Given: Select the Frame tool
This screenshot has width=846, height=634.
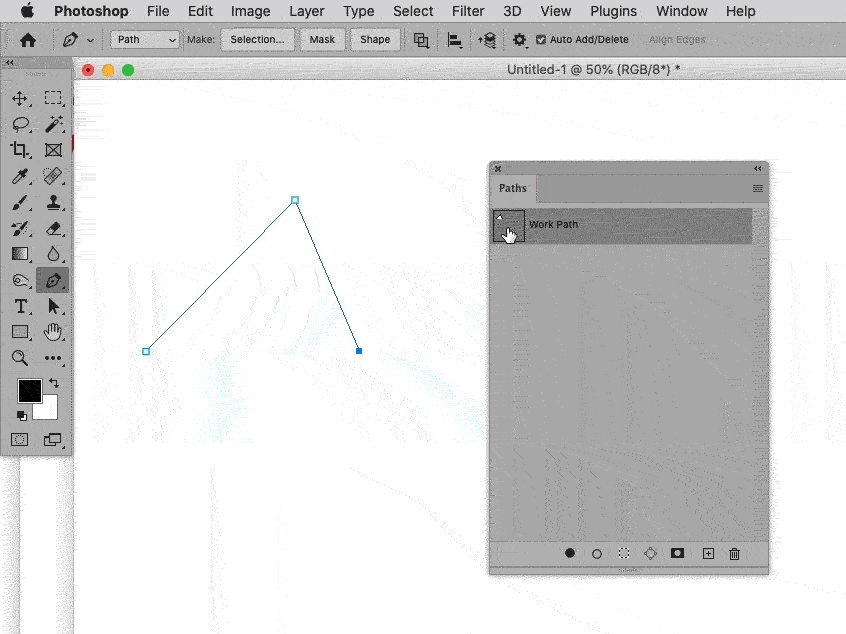Looking at the screenshot, I should tap(53, 150).
